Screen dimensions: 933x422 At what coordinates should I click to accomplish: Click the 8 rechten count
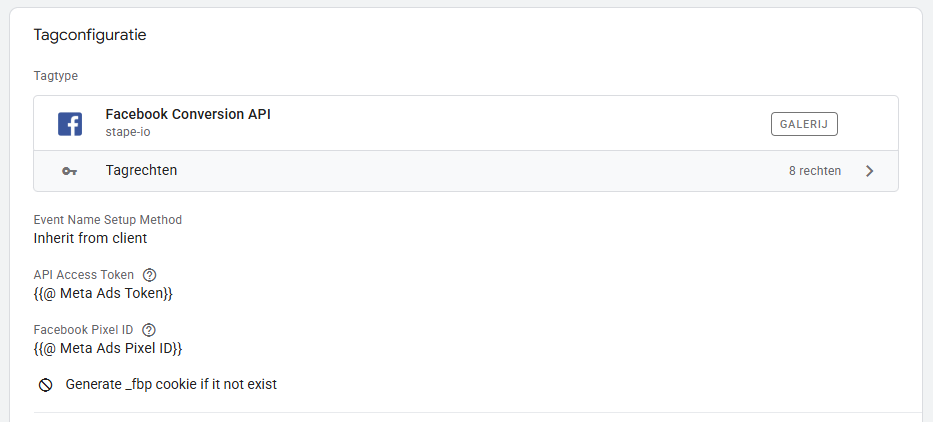coord(814,171)
